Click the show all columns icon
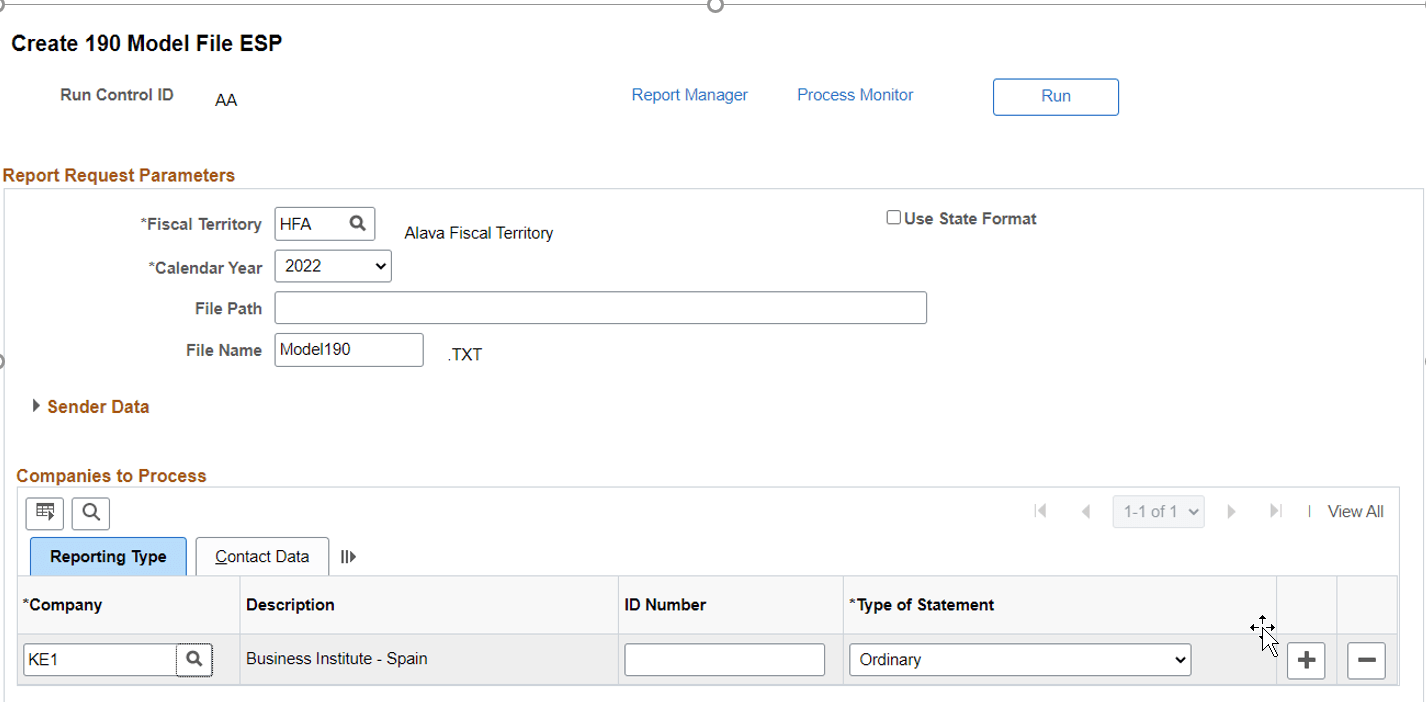This screenshot has width=1426, height=702. pyautogui.click(x=348, y=556)
